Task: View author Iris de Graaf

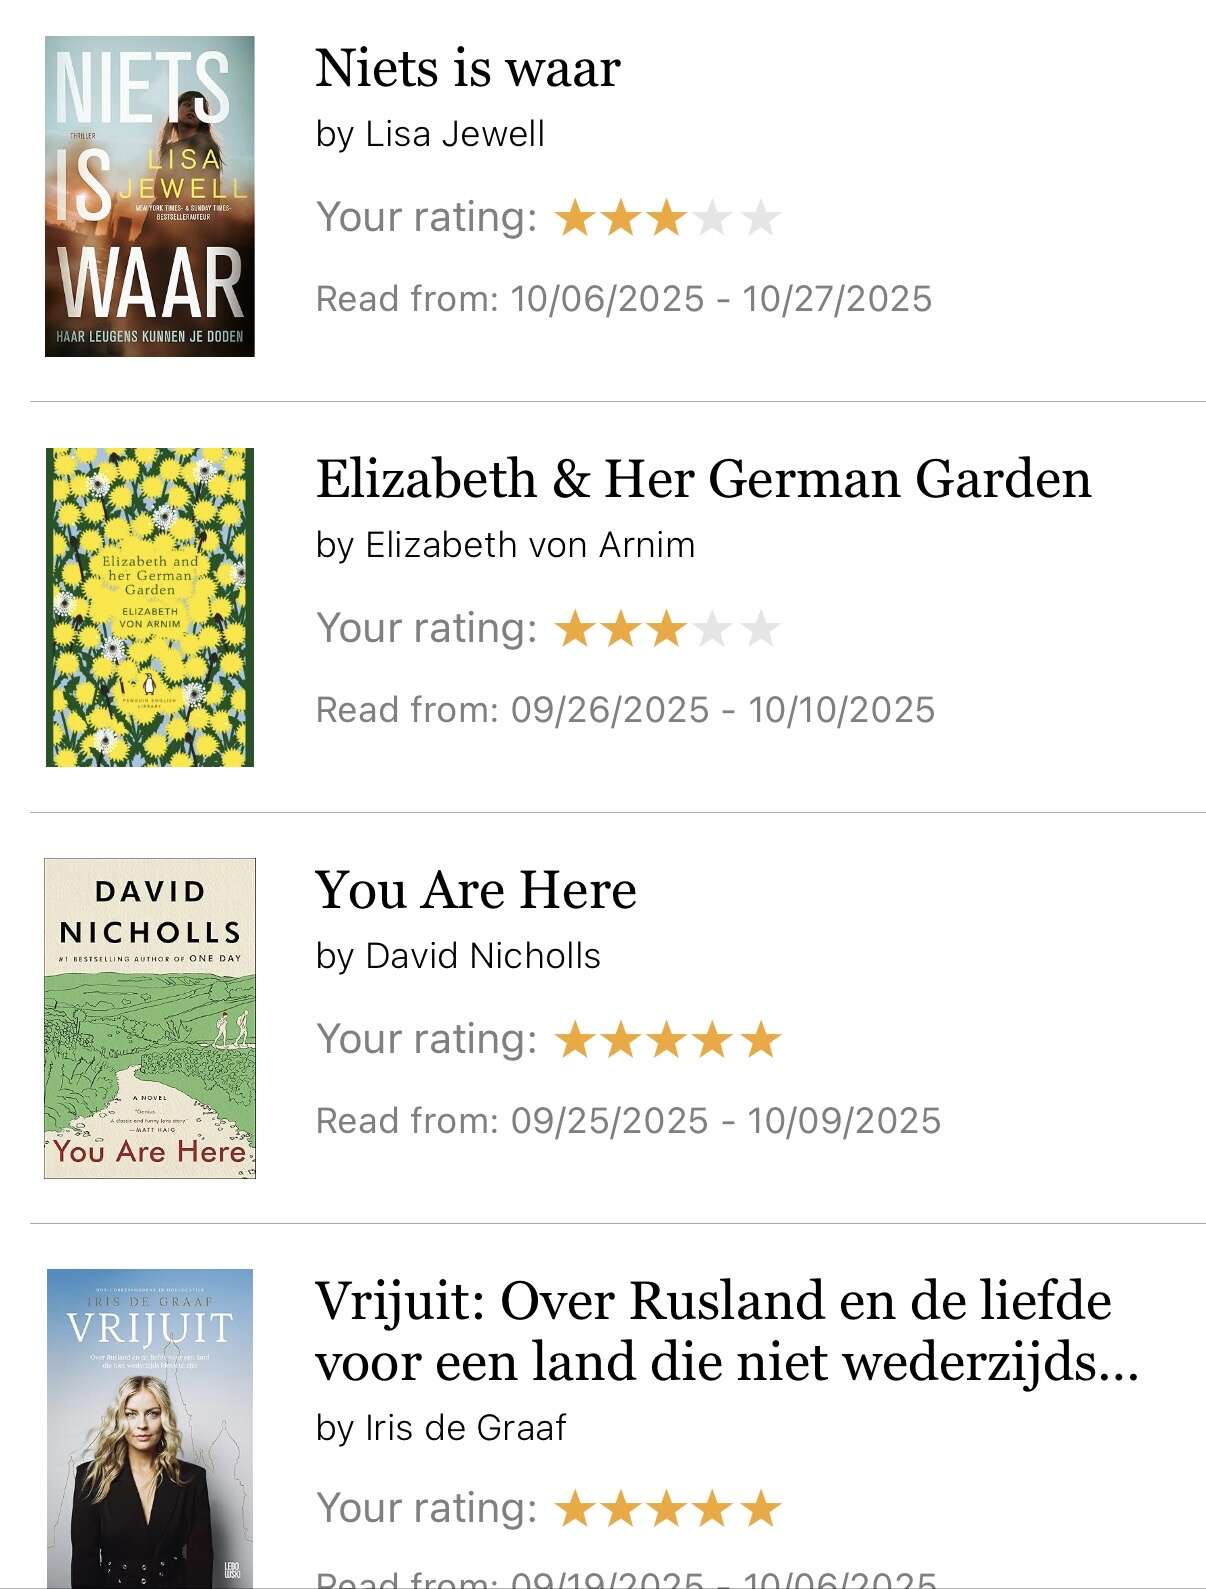Action: point(466,1427)
